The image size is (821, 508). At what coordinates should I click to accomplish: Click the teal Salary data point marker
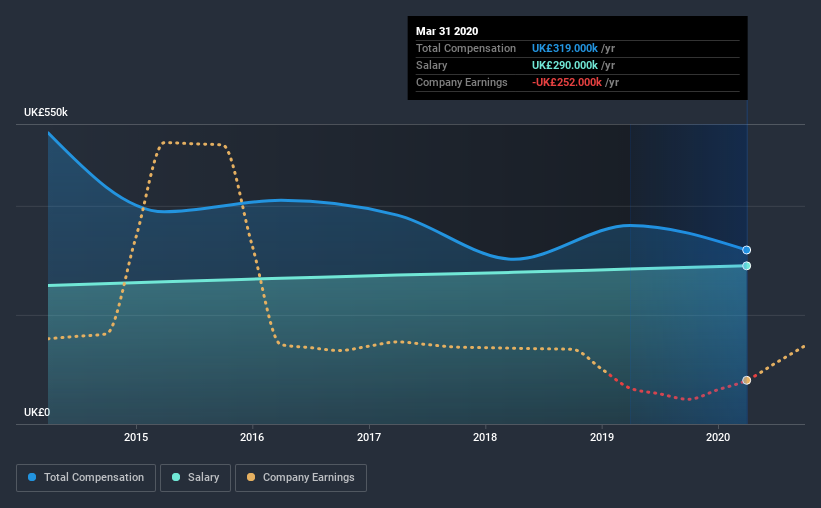point(747,266)
